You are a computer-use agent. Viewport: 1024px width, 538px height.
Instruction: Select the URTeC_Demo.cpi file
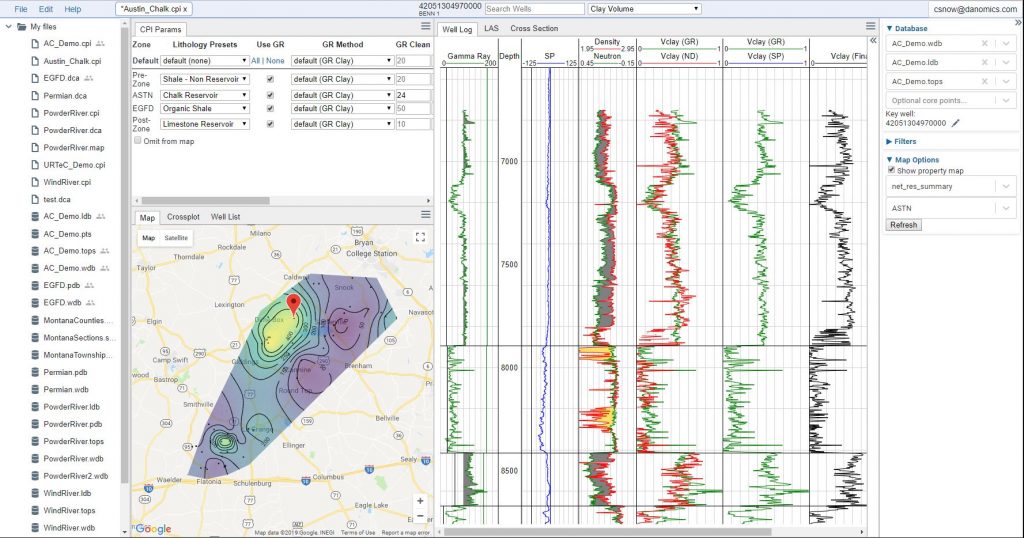pyautogui.click(x=74, y=165)
